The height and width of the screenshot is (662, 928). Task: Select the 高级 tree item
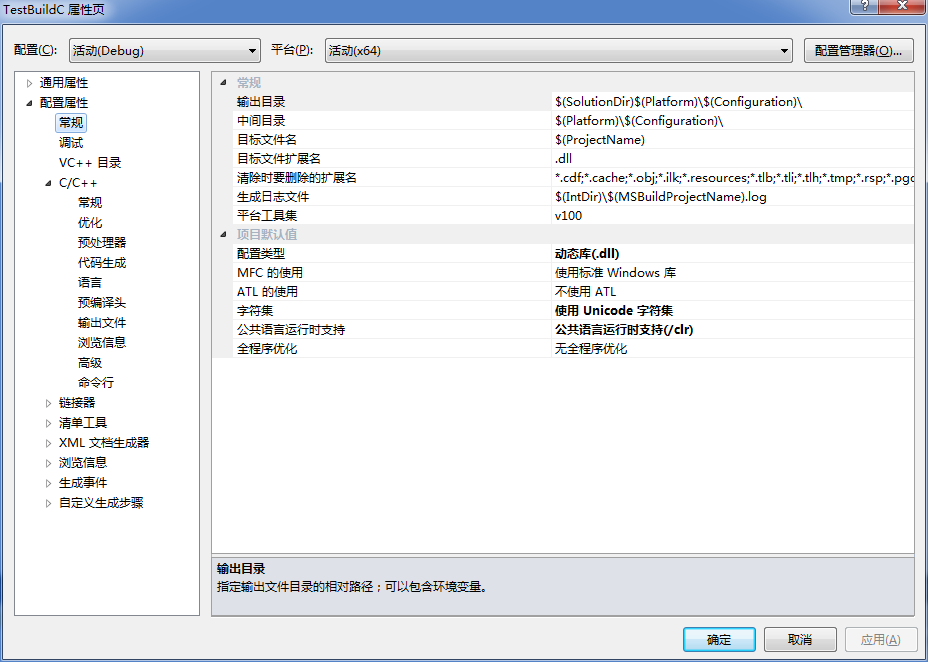(x=90, y=363)
